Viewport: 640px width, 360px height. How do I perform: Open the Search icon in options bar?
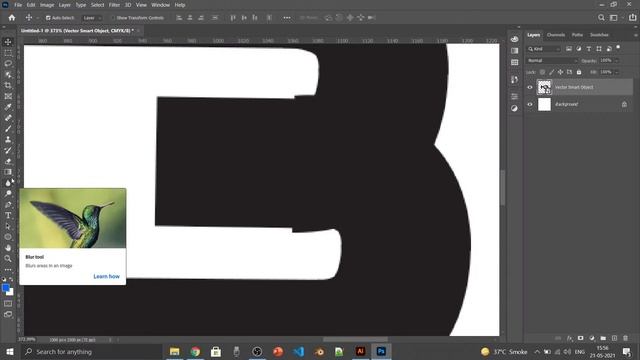(x=601, y=18)
